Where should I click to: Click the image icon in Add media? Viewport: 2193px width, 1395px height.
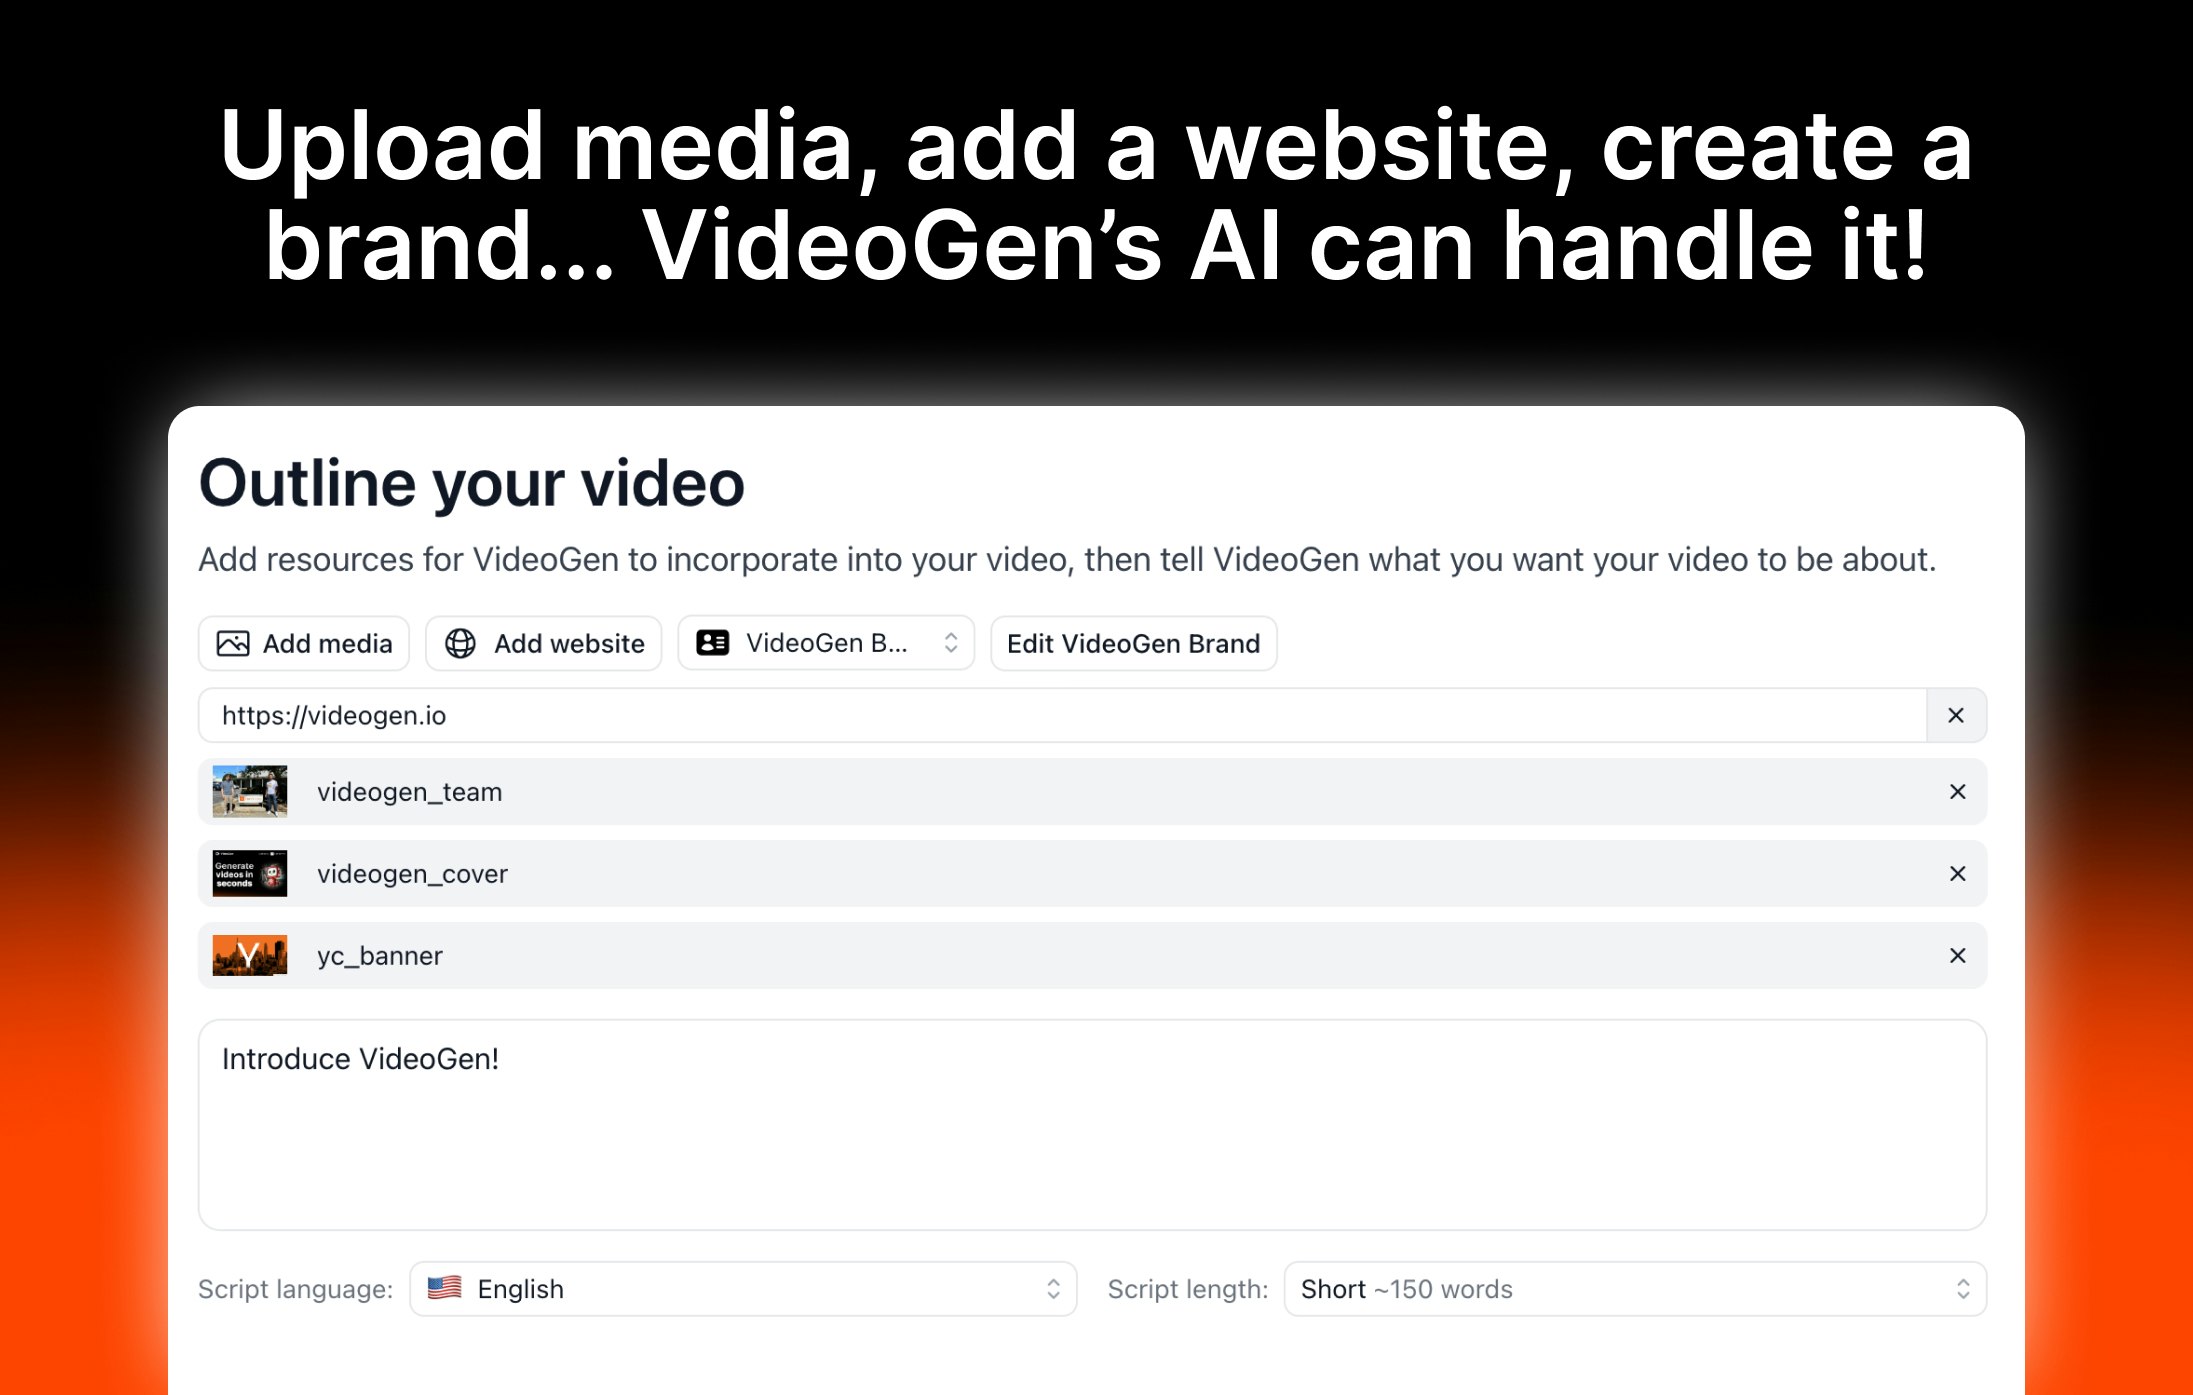[233, 643]
